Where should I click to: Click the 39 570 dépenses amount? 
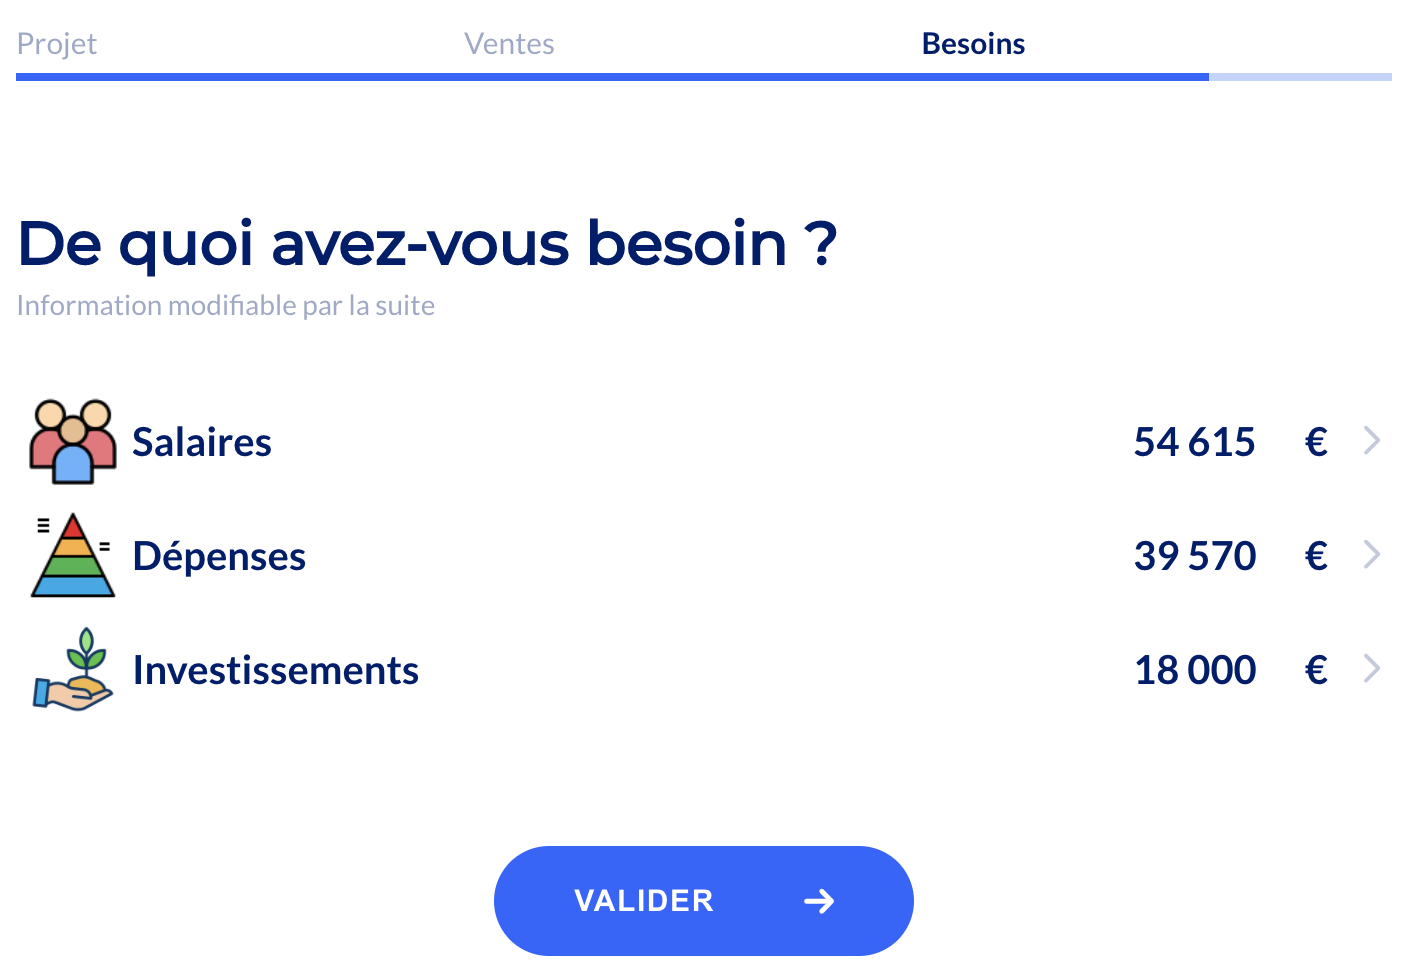[x=1194, y=556]
